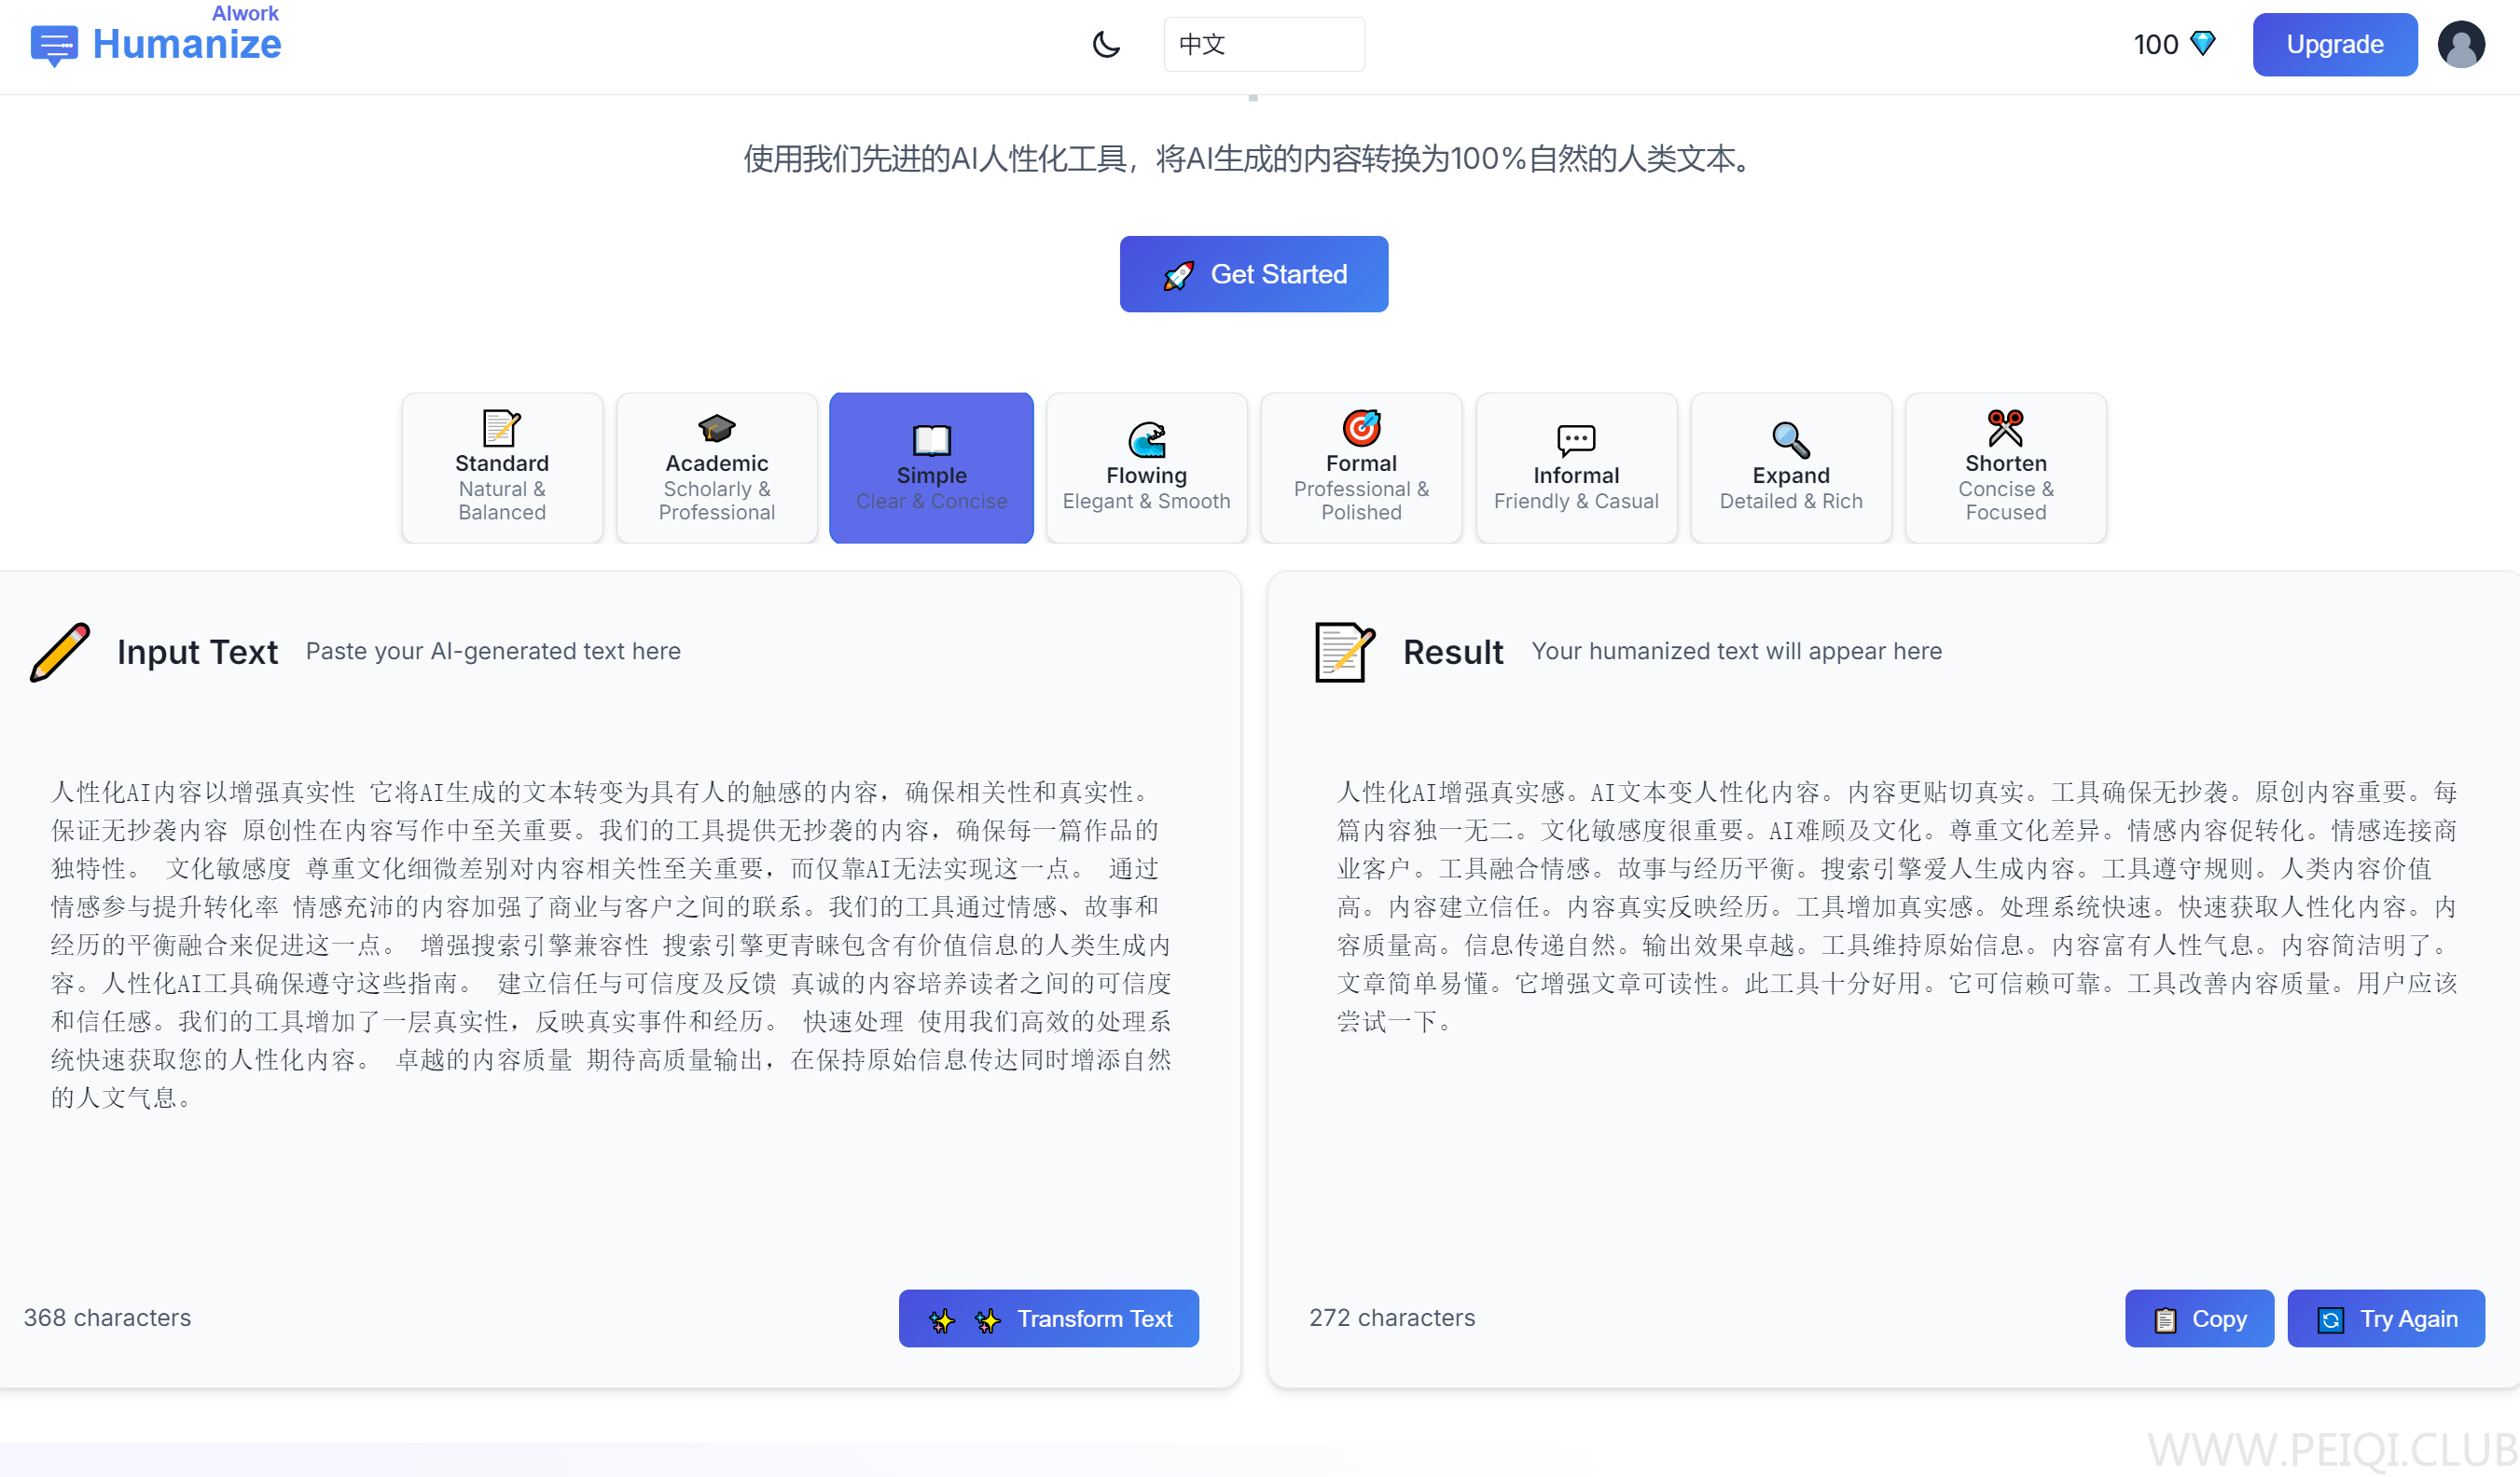
Task: Click the Try Again button
Action: coord(2386,1319)
